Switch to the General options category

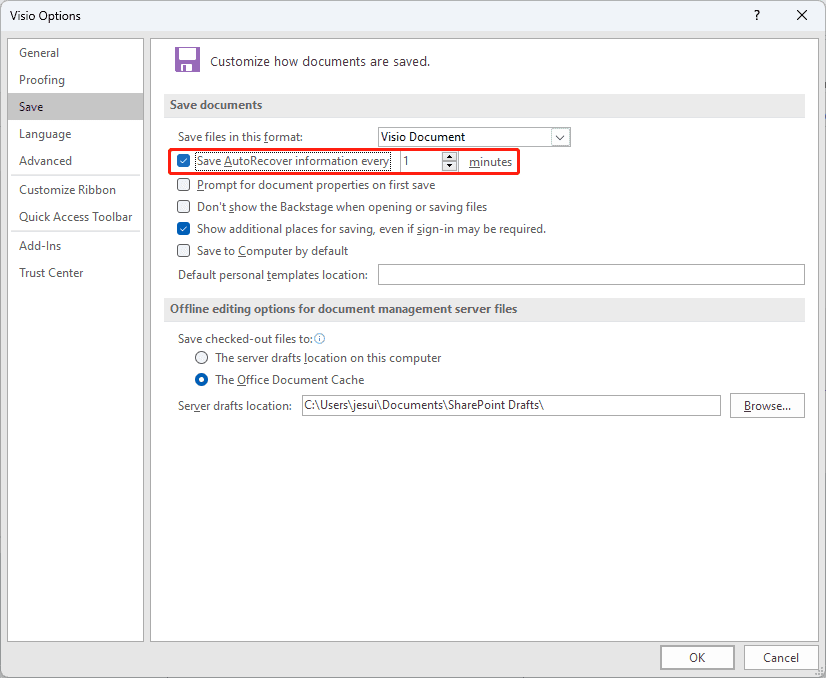click(x=39, y=53)
